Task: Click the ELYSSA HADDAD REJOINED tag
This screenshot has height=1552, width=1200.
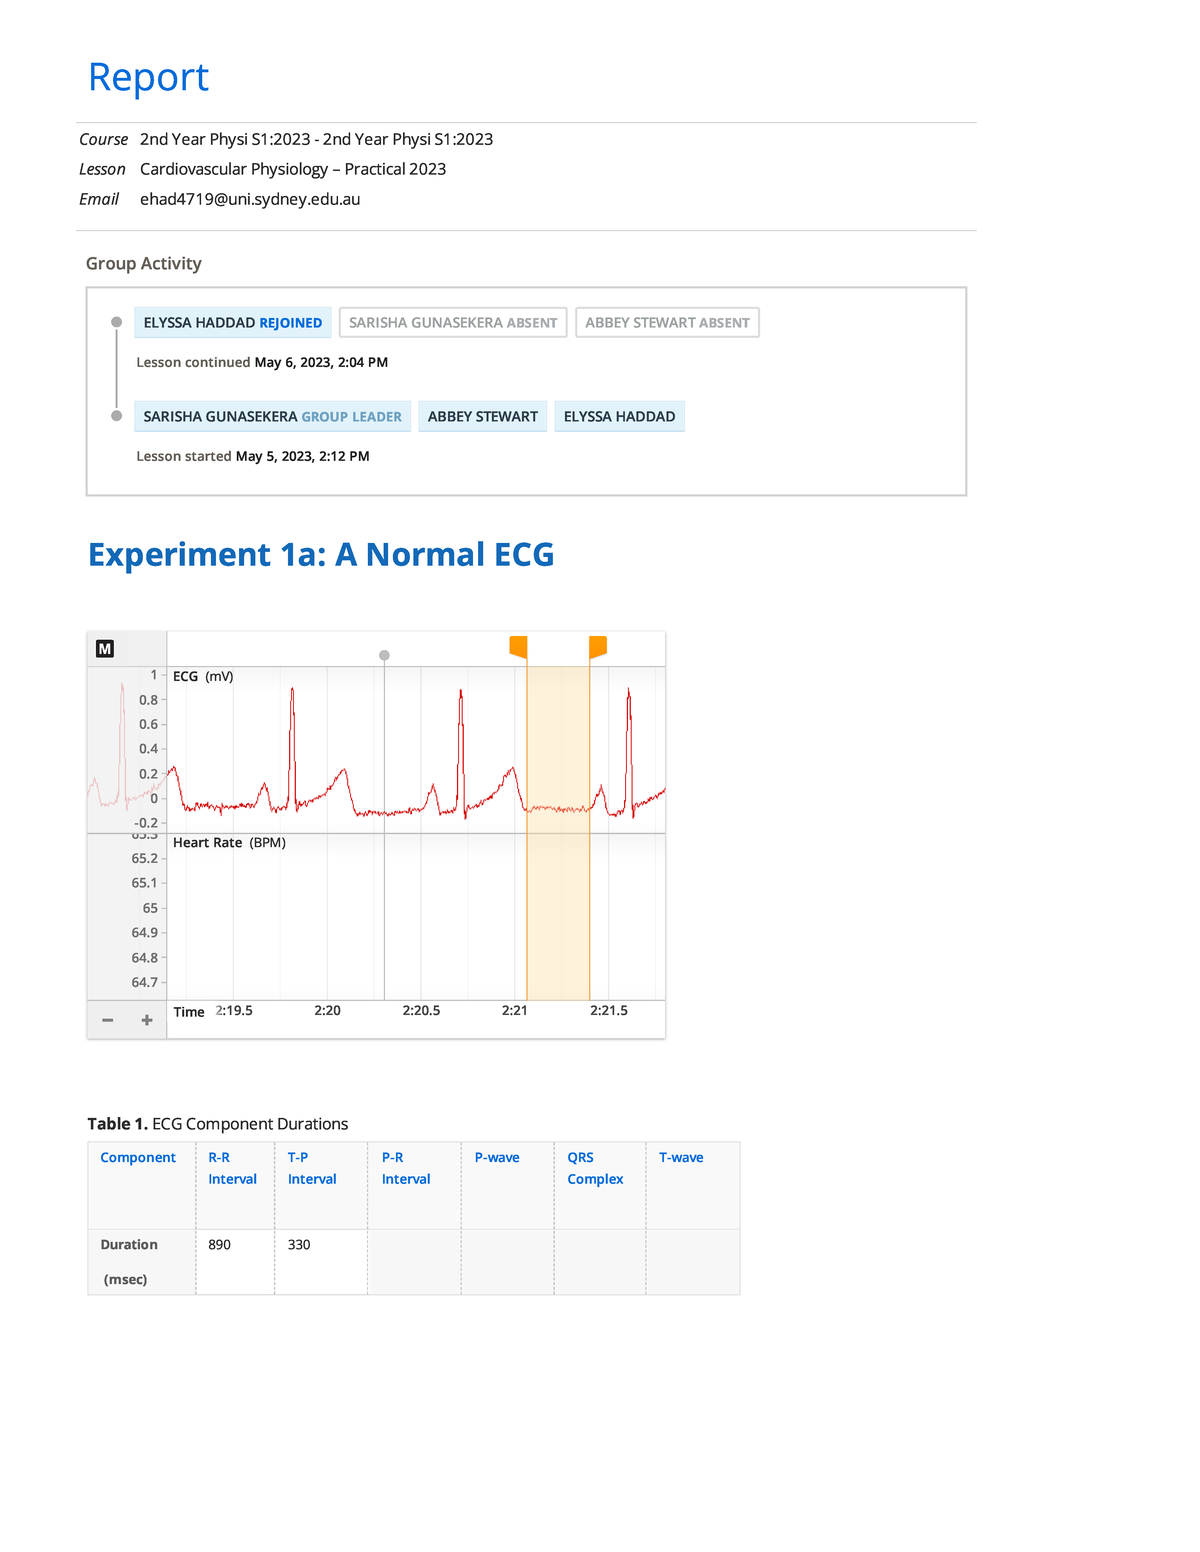Action: [233, 323]
